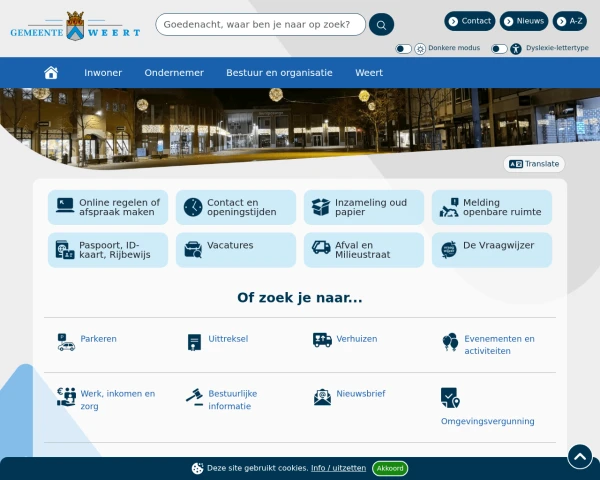Image resolution: width=600 pixels, height=480 pixels.
Task: Click the euro people icon for Werk, inkomen
Action: (66, 397)
